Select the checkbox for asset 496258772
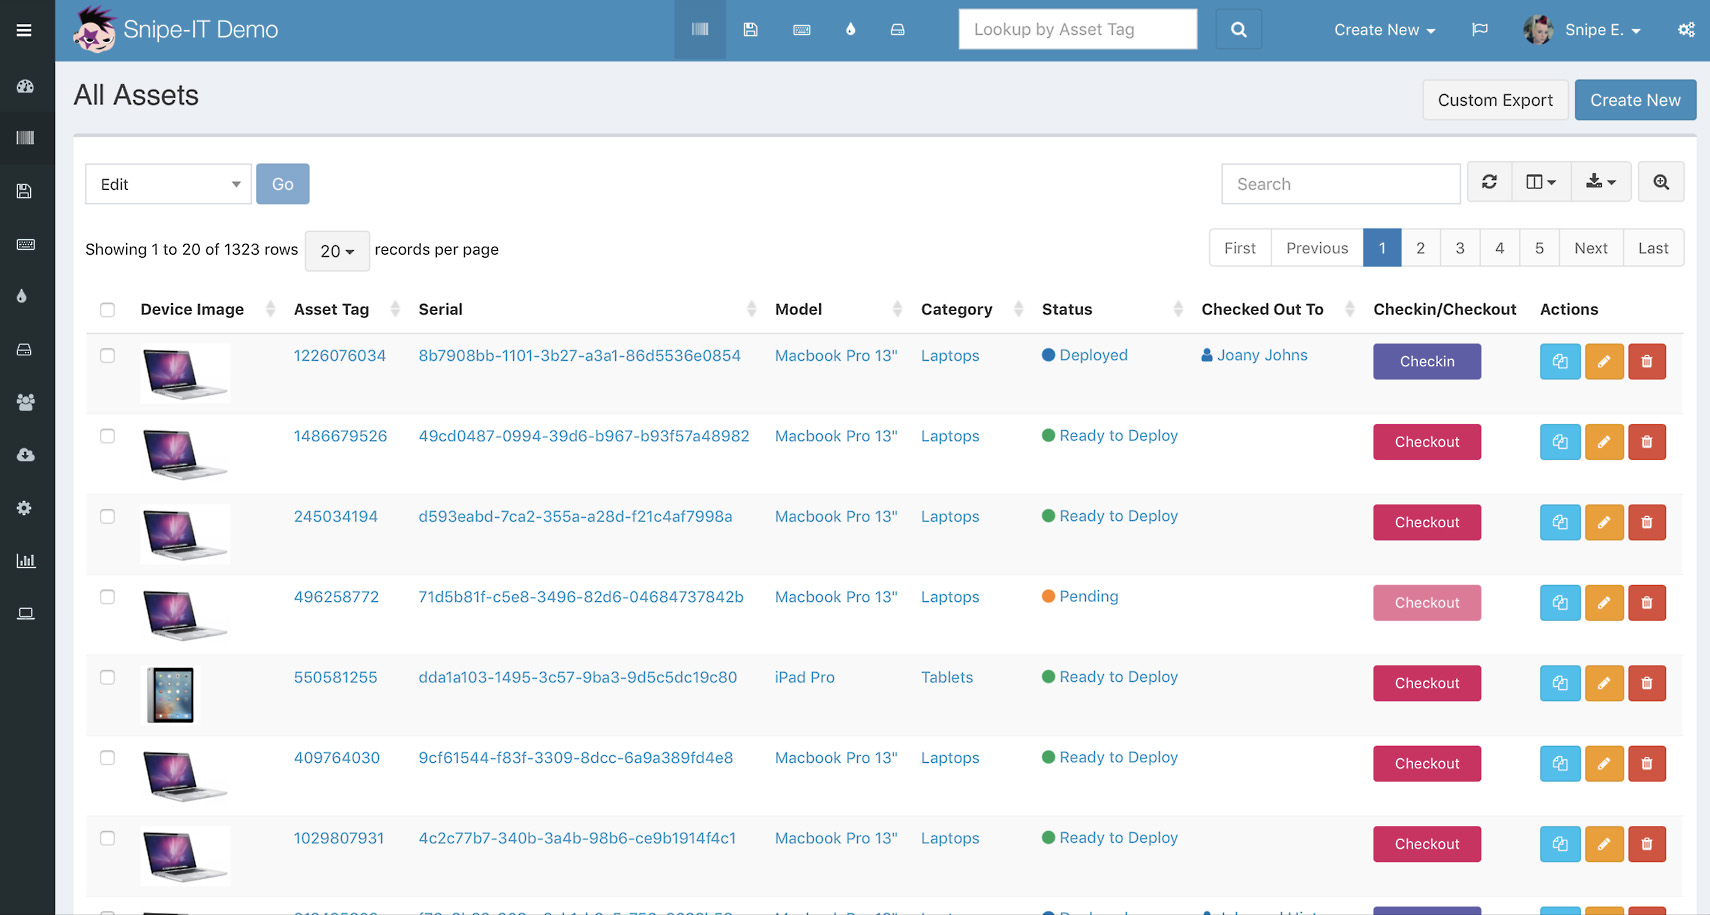Viewport: 1710px width, 915px height. (108, 597)
